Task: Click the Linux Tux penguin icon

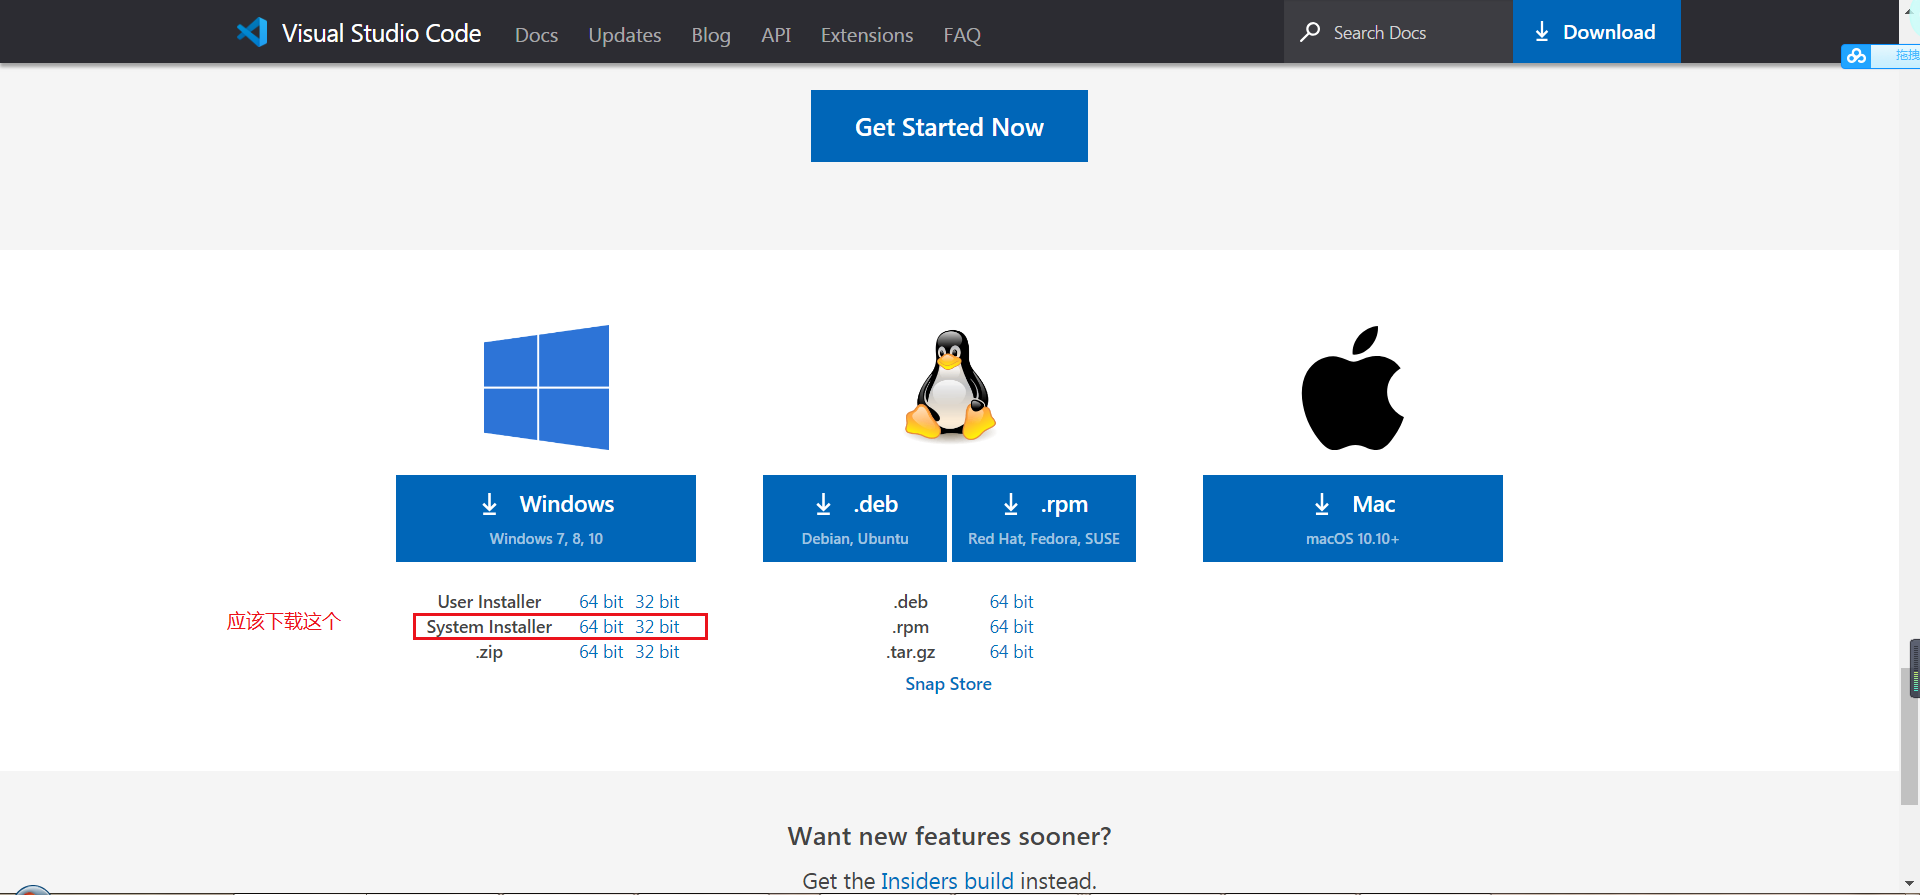Action: pos(950,386)
